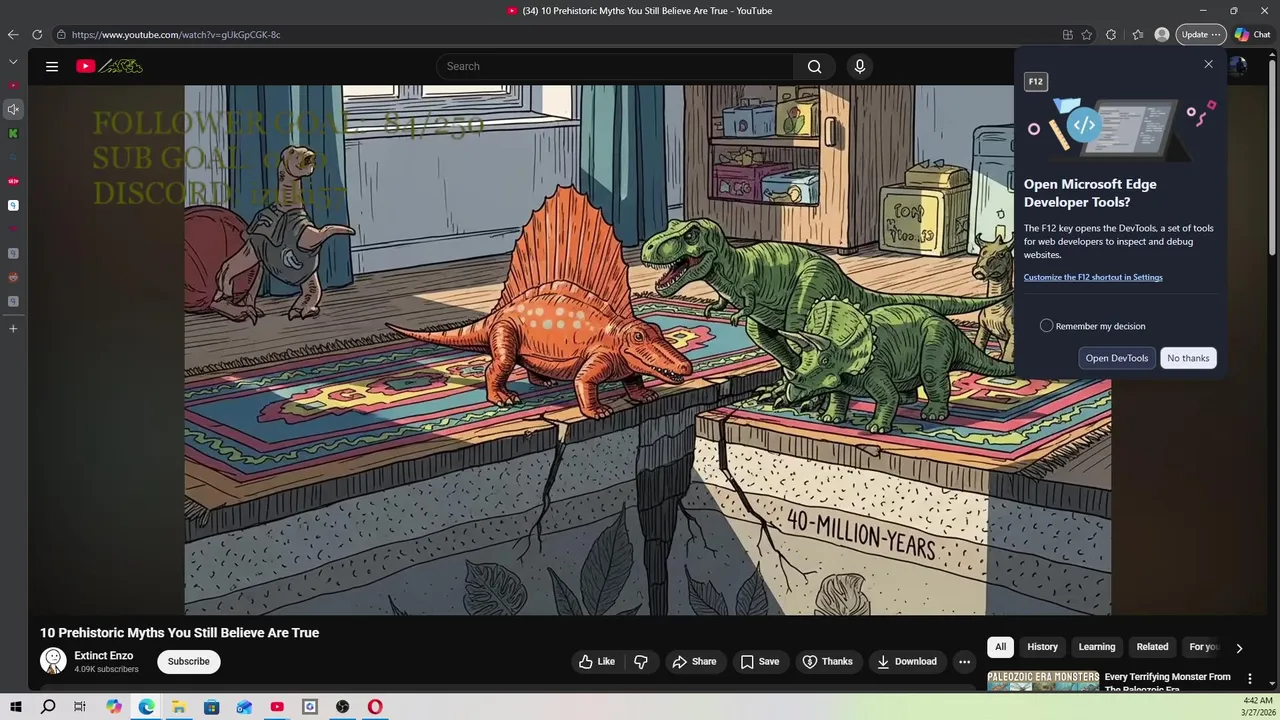The image size is (1280, 720).
Task: Click the video title '10 Prehistoric Myths You Still Believe Are True'
Action: pos(180,633)
